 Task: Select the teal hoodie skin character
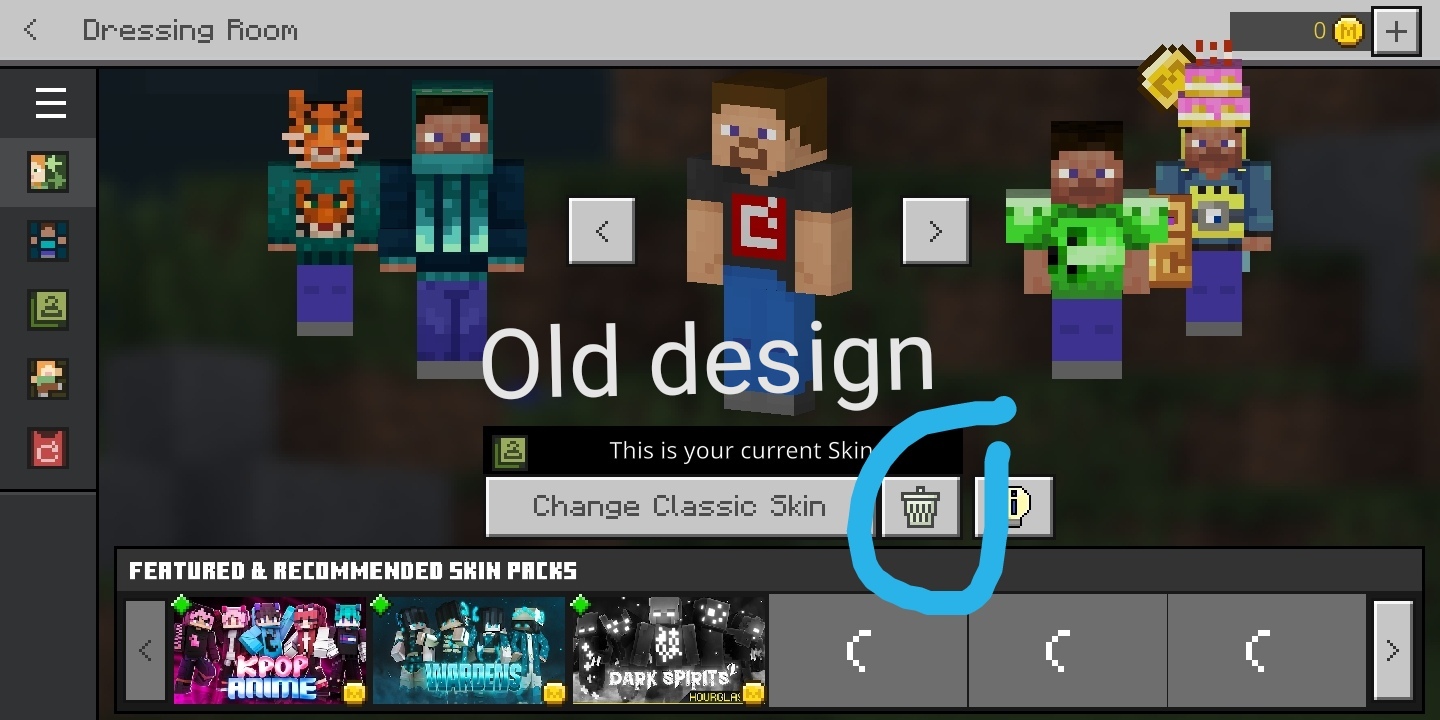coord(452,230)
